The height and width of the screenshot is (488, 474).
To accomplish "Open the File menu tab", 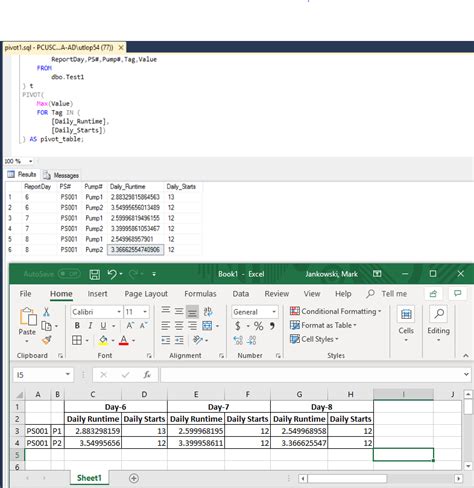I will (25, 294).
